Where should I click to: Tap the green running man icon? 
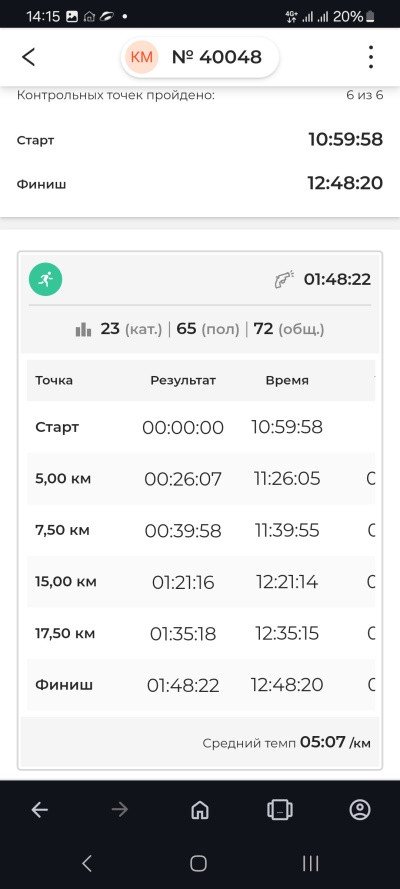(46, 279)
